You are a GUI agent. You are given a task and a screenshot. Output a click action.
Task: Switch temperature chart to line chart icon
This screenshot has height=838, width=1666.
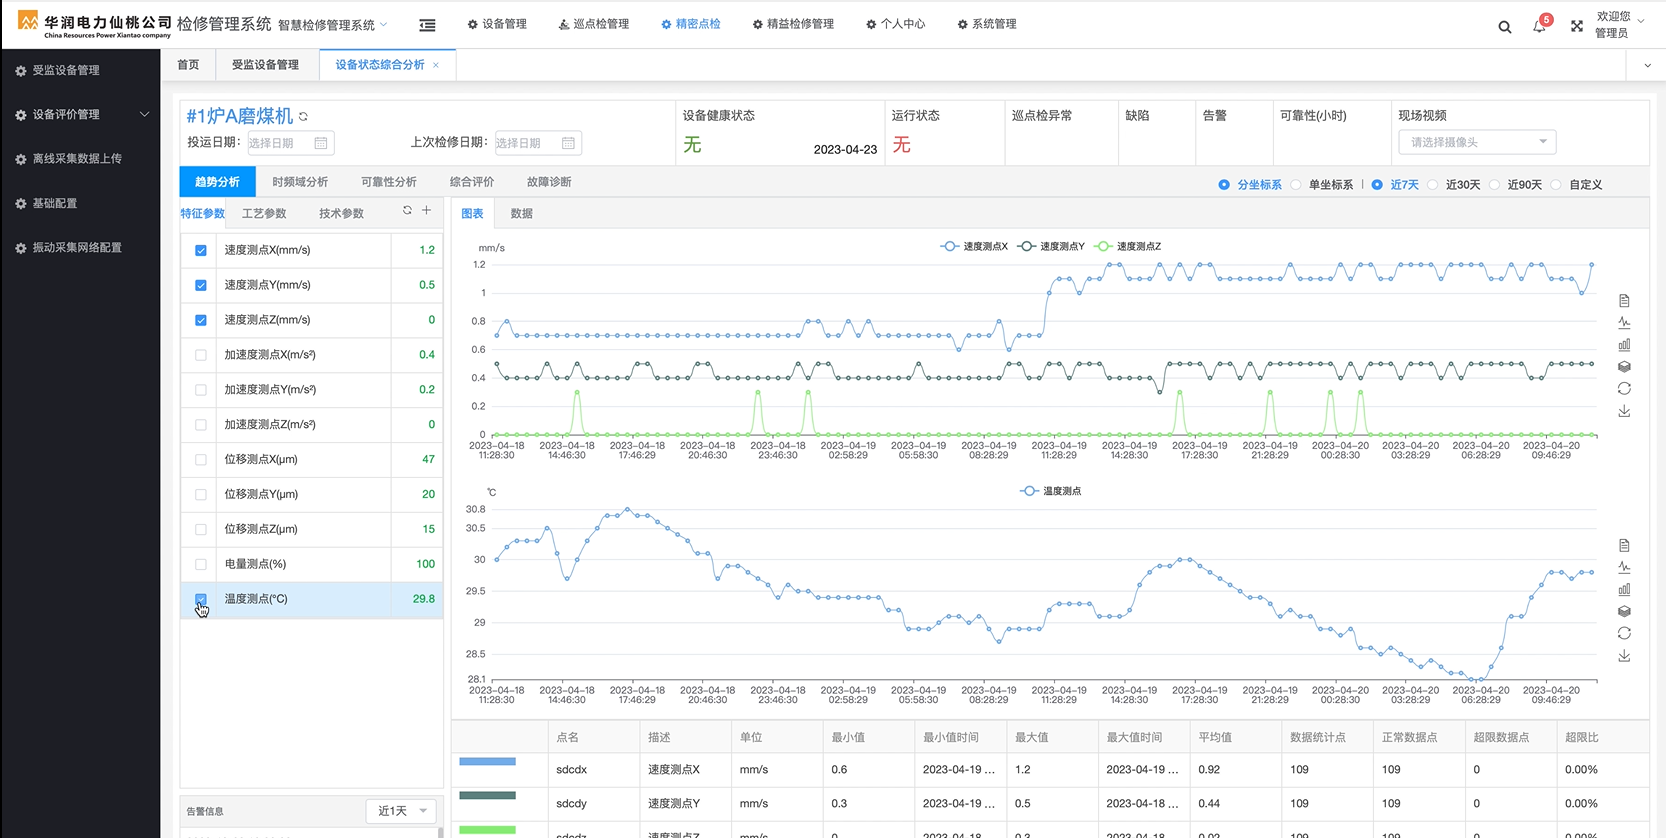click(1624, 568)
